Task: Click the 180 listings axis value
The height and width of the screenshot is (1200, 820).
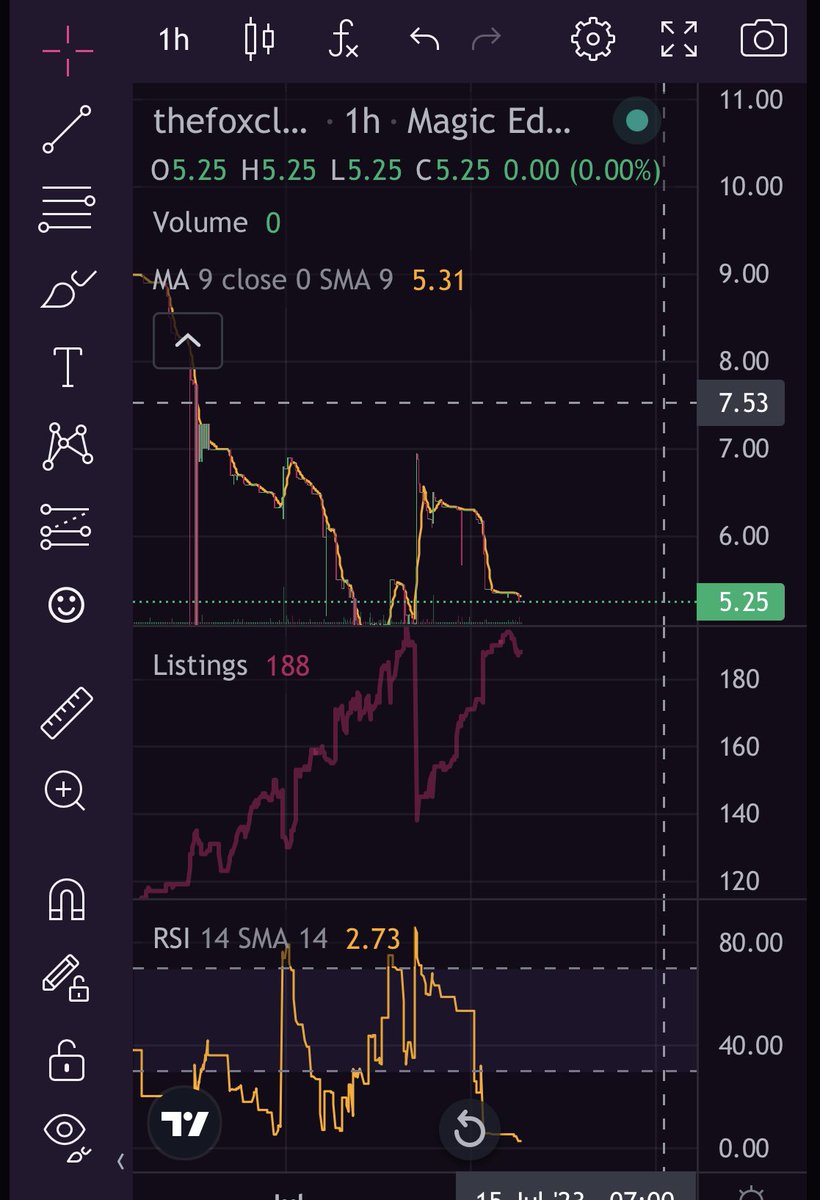Action: click(738, 679)
